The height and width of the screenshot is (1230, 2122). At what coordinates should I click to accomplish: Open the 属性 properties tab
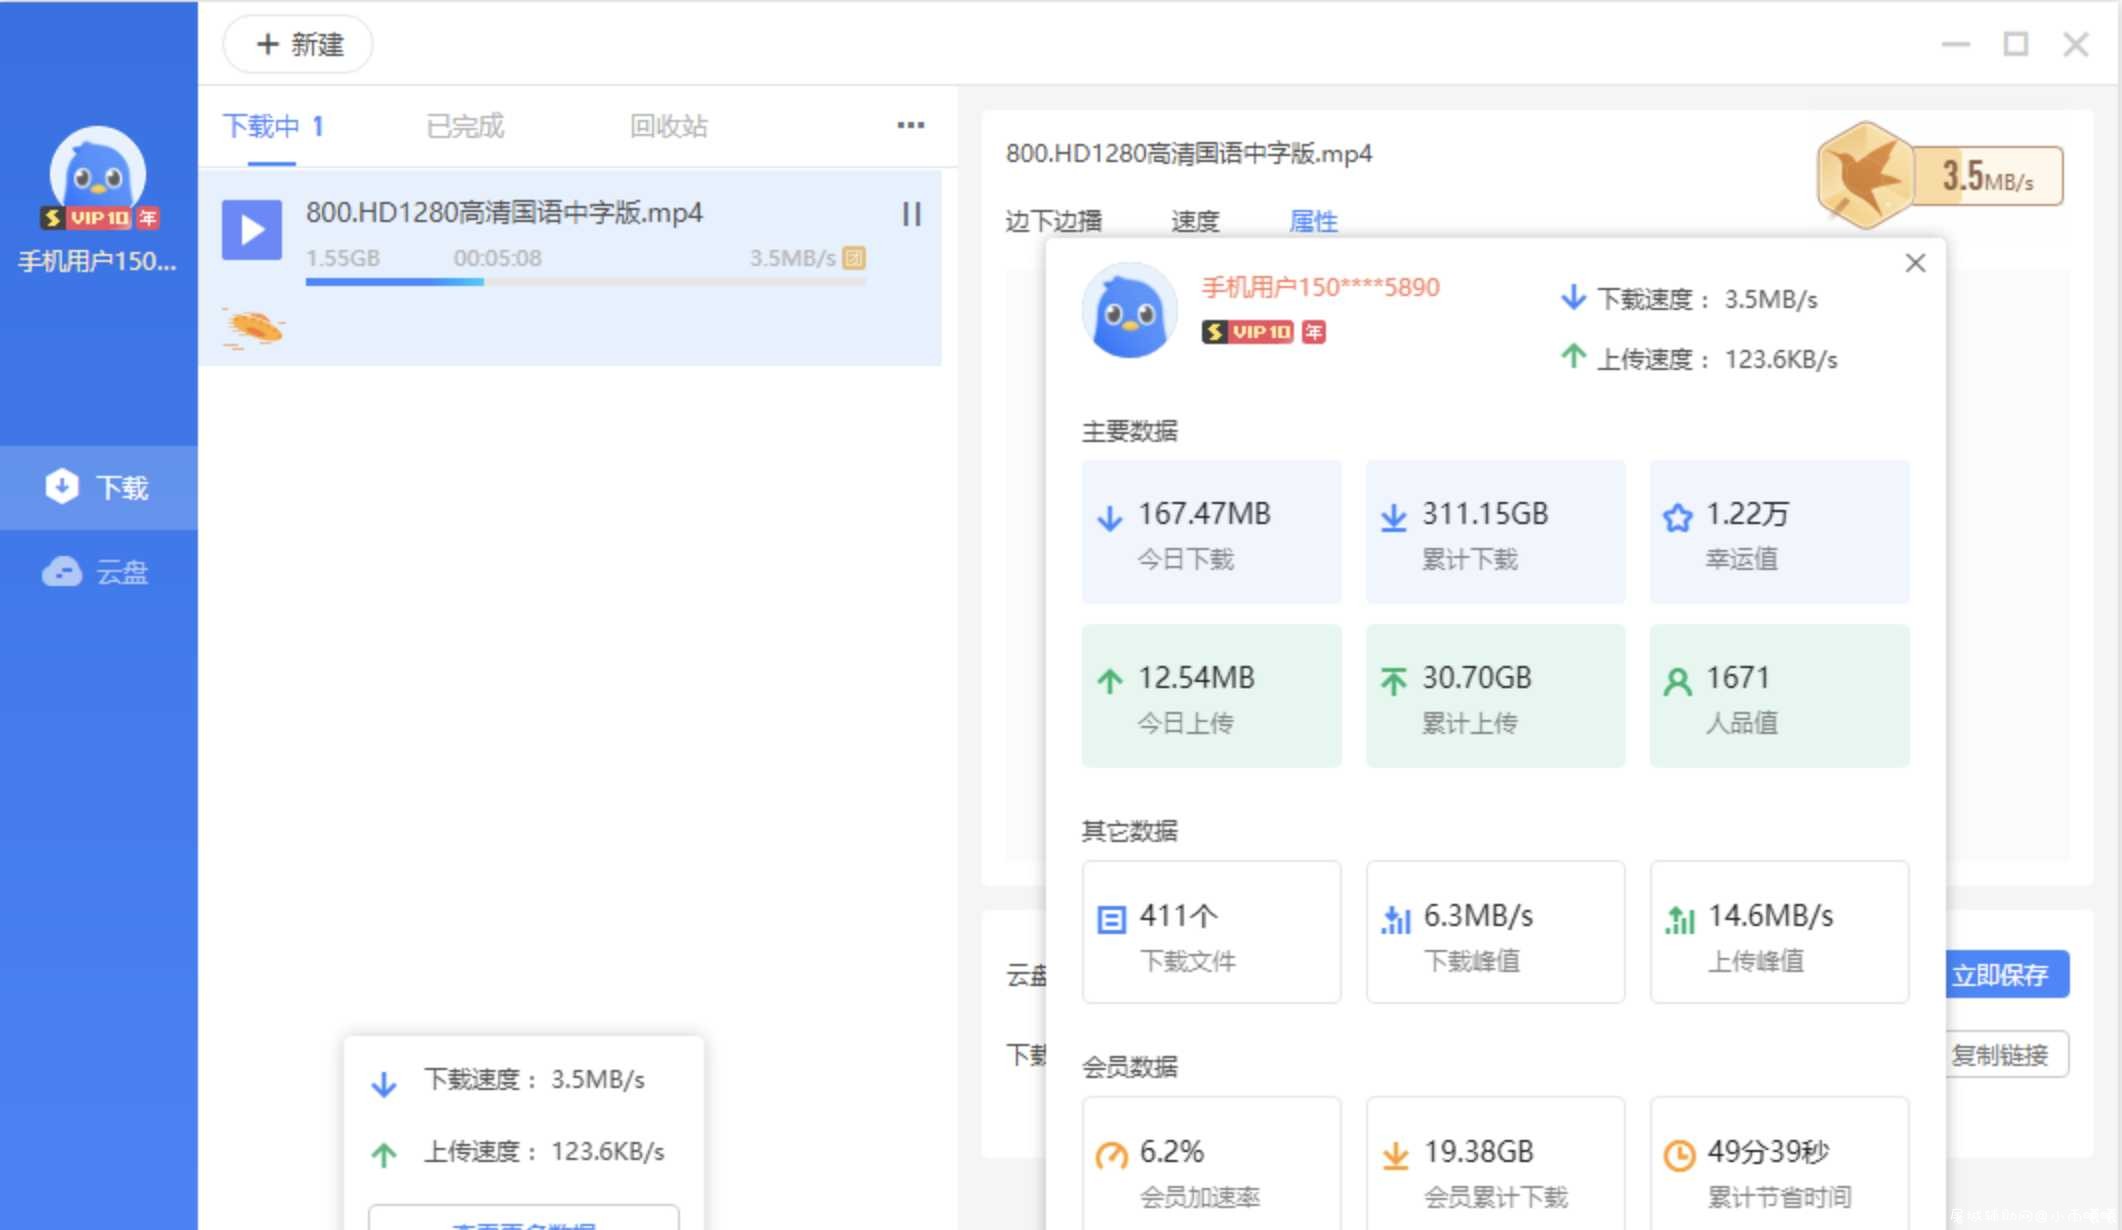1313,221
